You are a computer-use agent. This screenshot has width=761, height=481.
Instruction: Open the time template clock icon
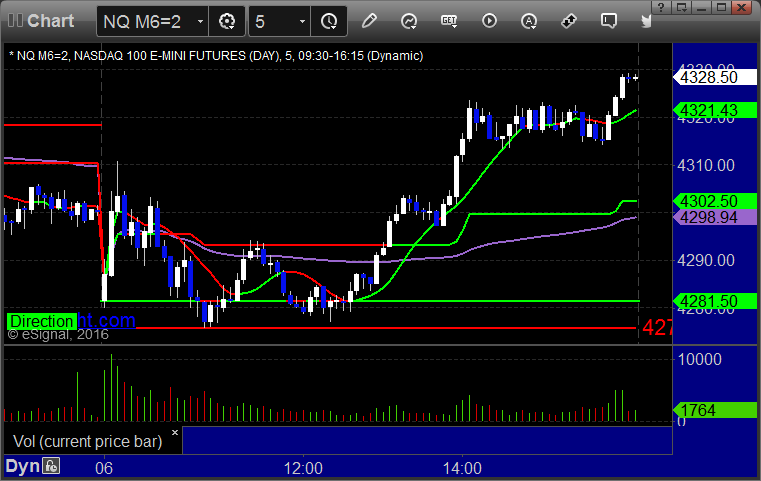tap(329, 21)
